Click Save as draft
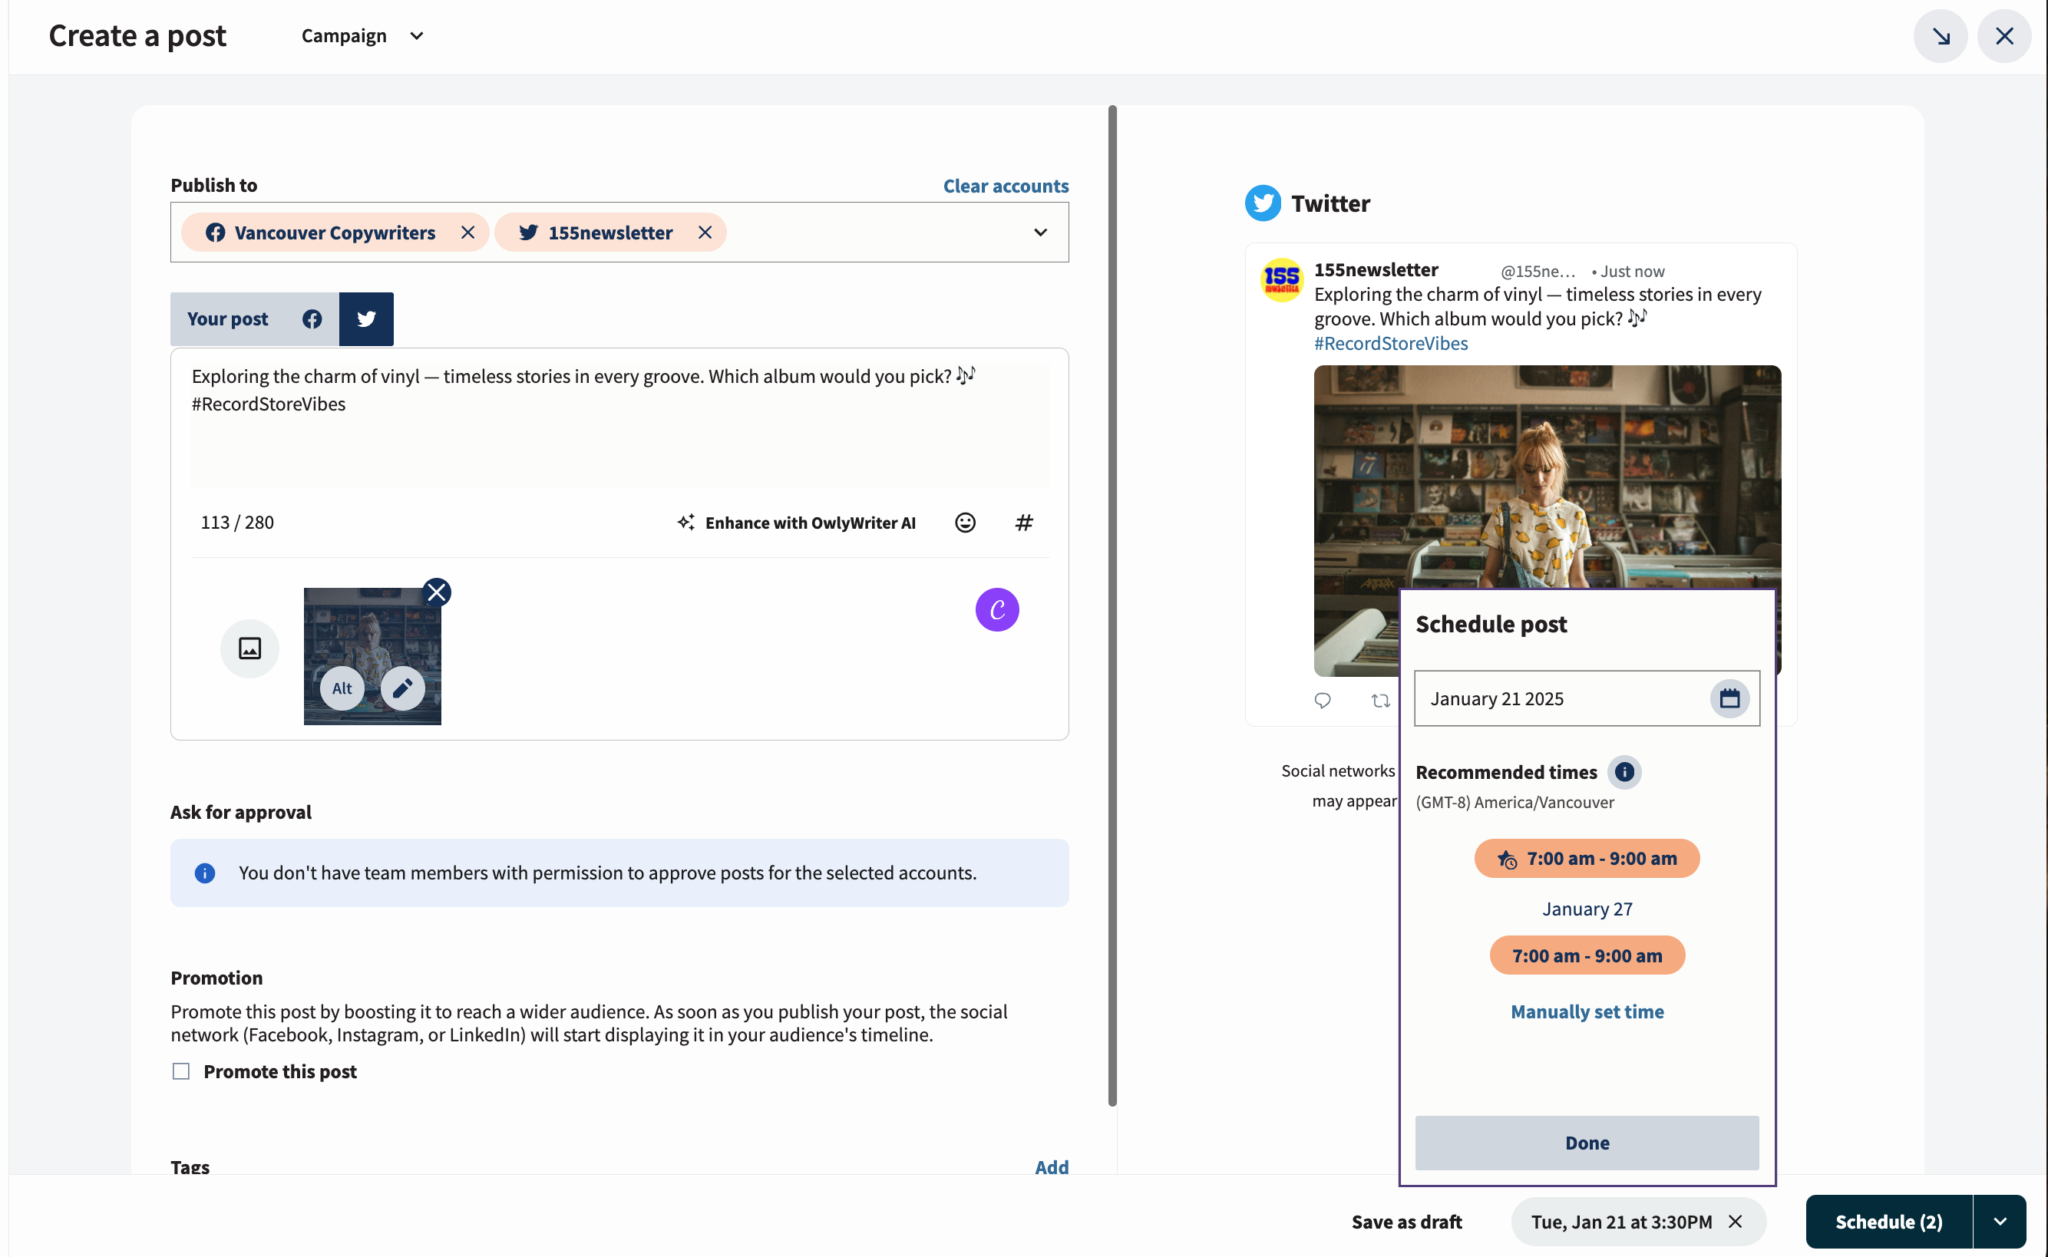Image resolution: width=2048 pixels, height=1257 pixels. [x=1406, y=1221]
